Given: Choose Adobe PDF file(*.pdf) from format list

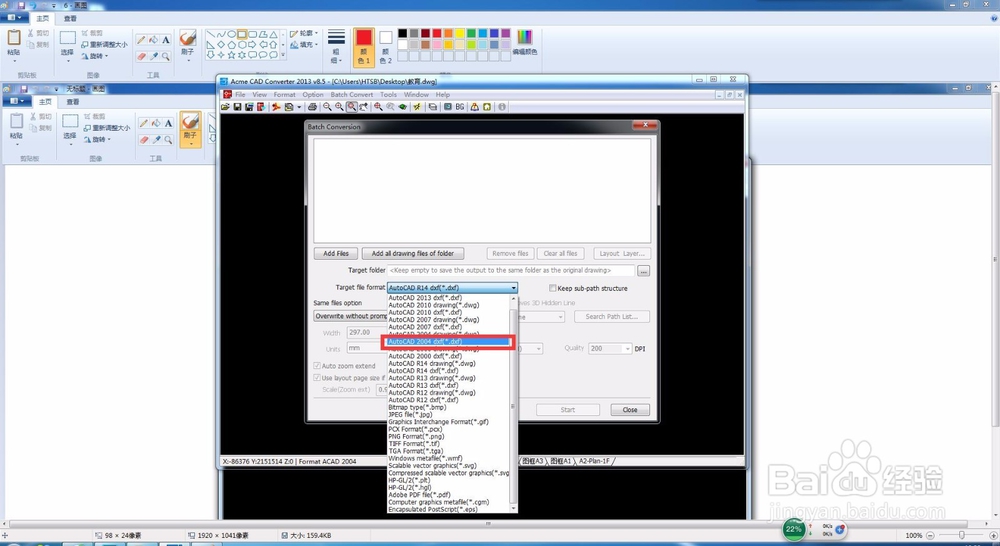Looking at the screenshot, I should pos(420,495).
